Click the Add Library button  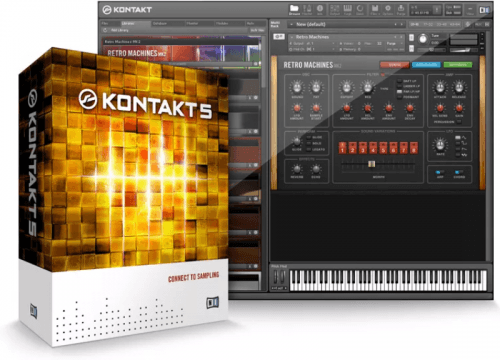coord(119,30)
